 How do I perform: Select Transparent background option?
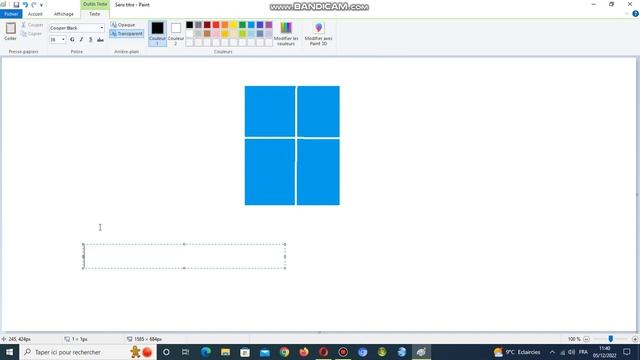pyautogui.click(x=127, y=34)
